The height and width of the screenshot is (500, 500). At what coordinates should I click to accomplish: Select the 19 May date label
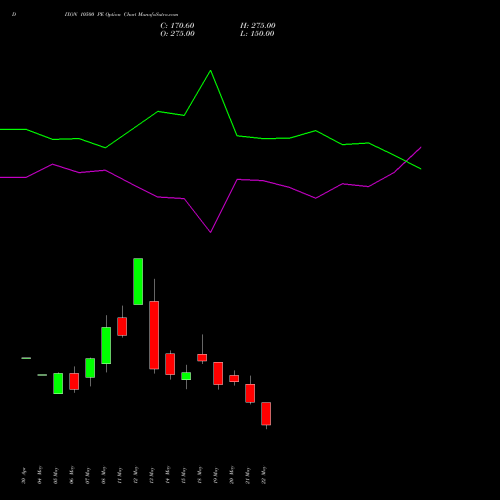point(216,475)
